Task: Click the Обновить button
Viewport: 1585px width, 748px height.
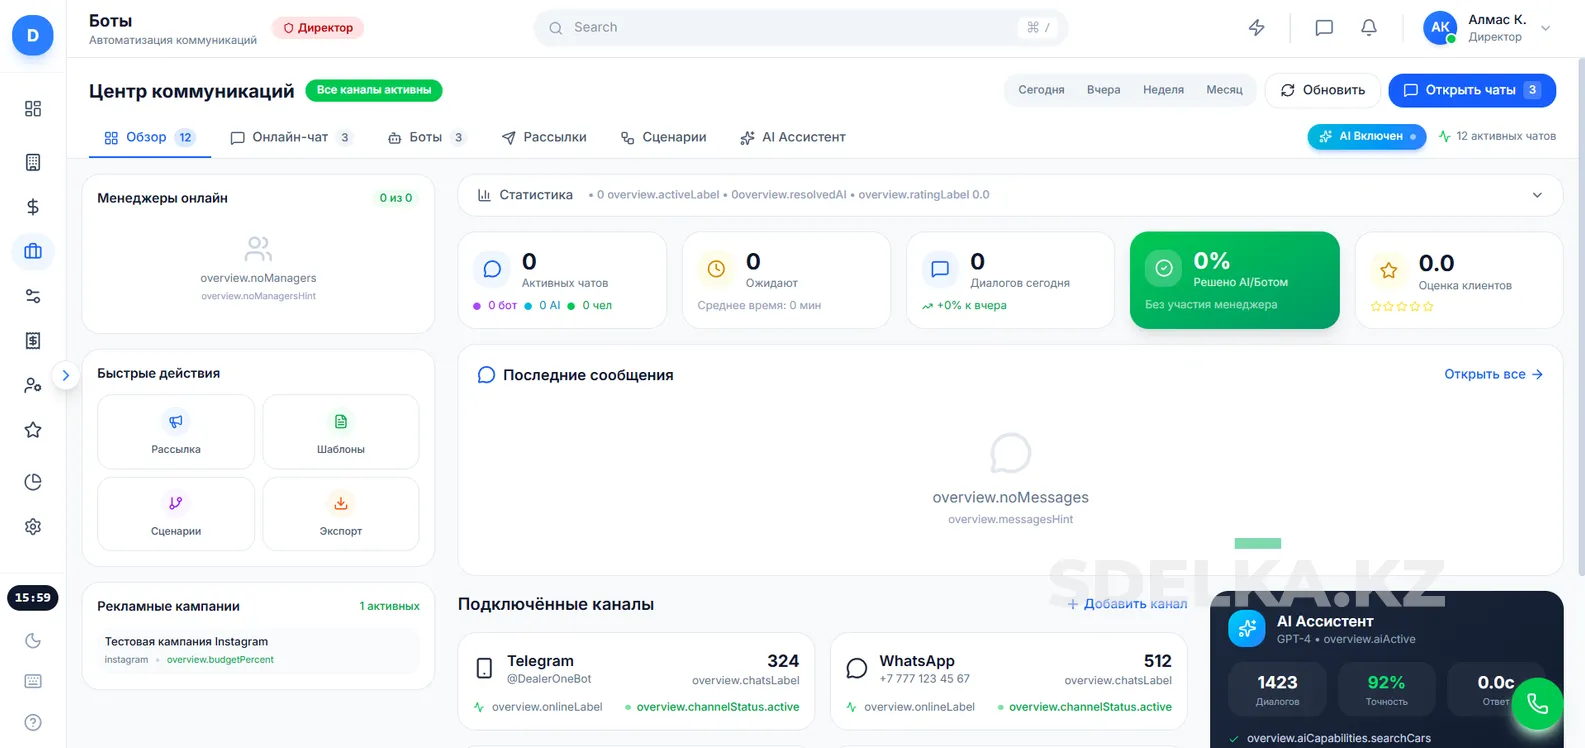Action: pos(1322,90)
